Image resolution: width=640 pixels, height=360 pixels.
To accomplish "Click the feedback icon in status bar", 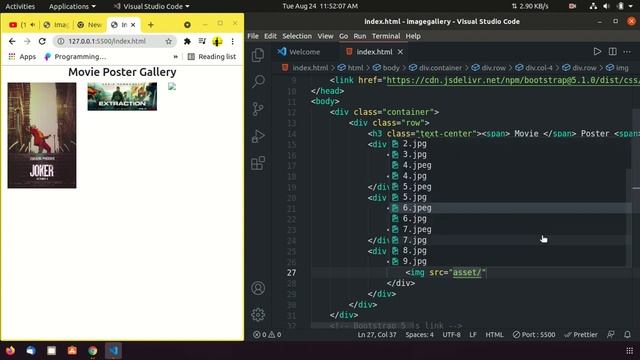I will (611, 335).
